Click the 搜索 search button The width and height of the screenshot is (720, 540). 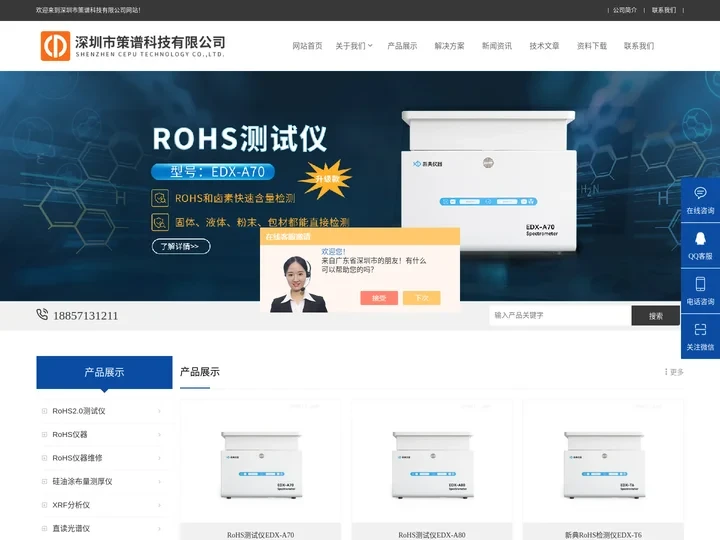click(655, 315)
